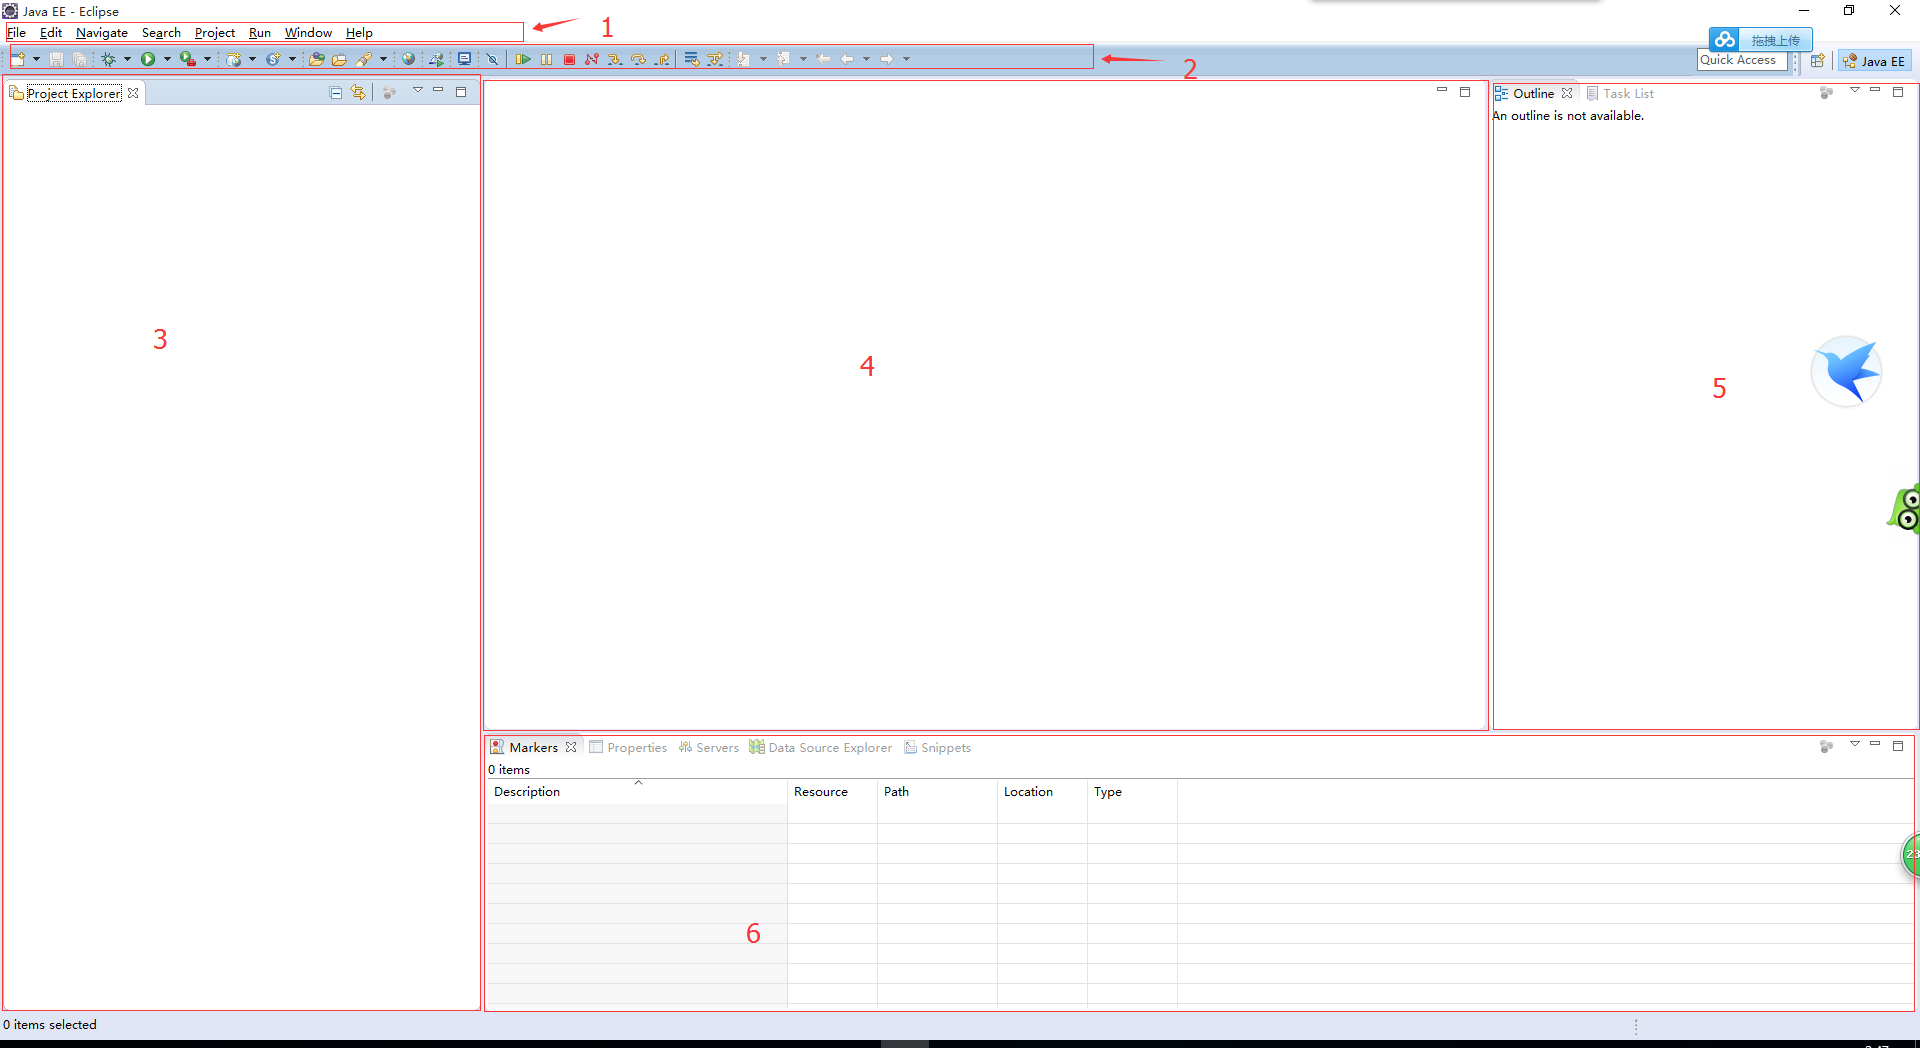Click the Debug bug icon in toolbar
The image size is (1920, 1048).
[108, 59]
